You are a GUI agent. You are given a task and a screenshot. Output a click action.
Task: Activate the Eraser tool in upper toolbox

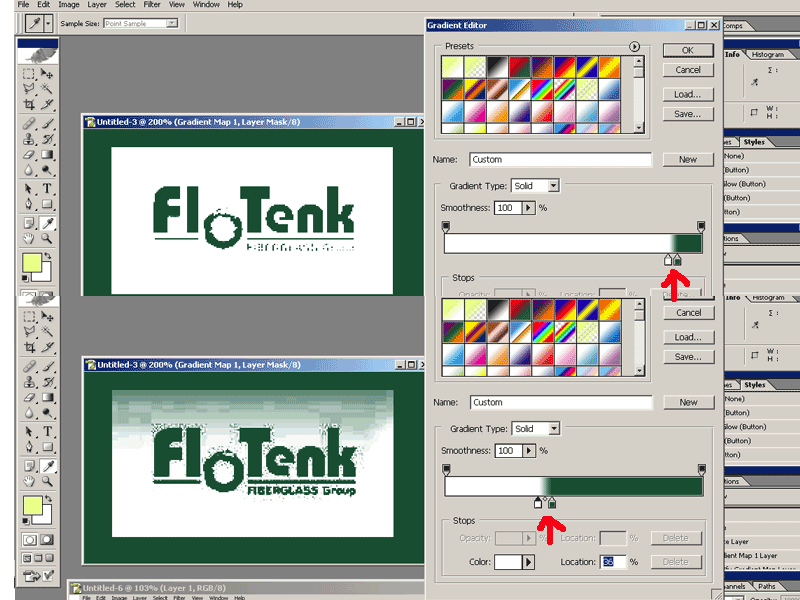pyautogui.click(x=29, y=154)
